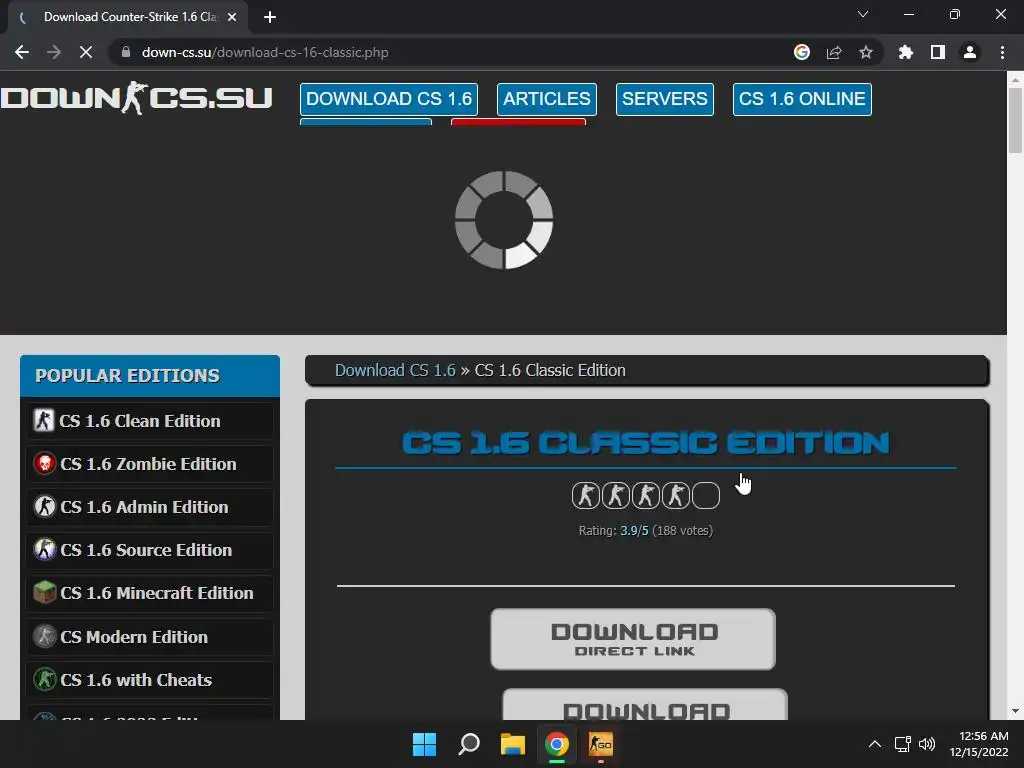Open the CS 1.6 ONLINE menu item
Screen dimensions: 1024x768
point(802,99)
